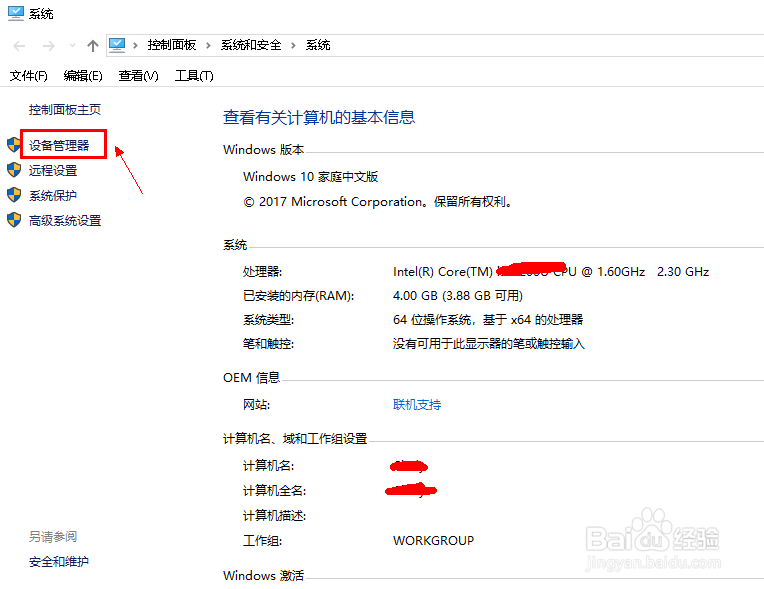Open 系统保护 link
This screenshot has height=589, width=764.
[x=53, y=196]
